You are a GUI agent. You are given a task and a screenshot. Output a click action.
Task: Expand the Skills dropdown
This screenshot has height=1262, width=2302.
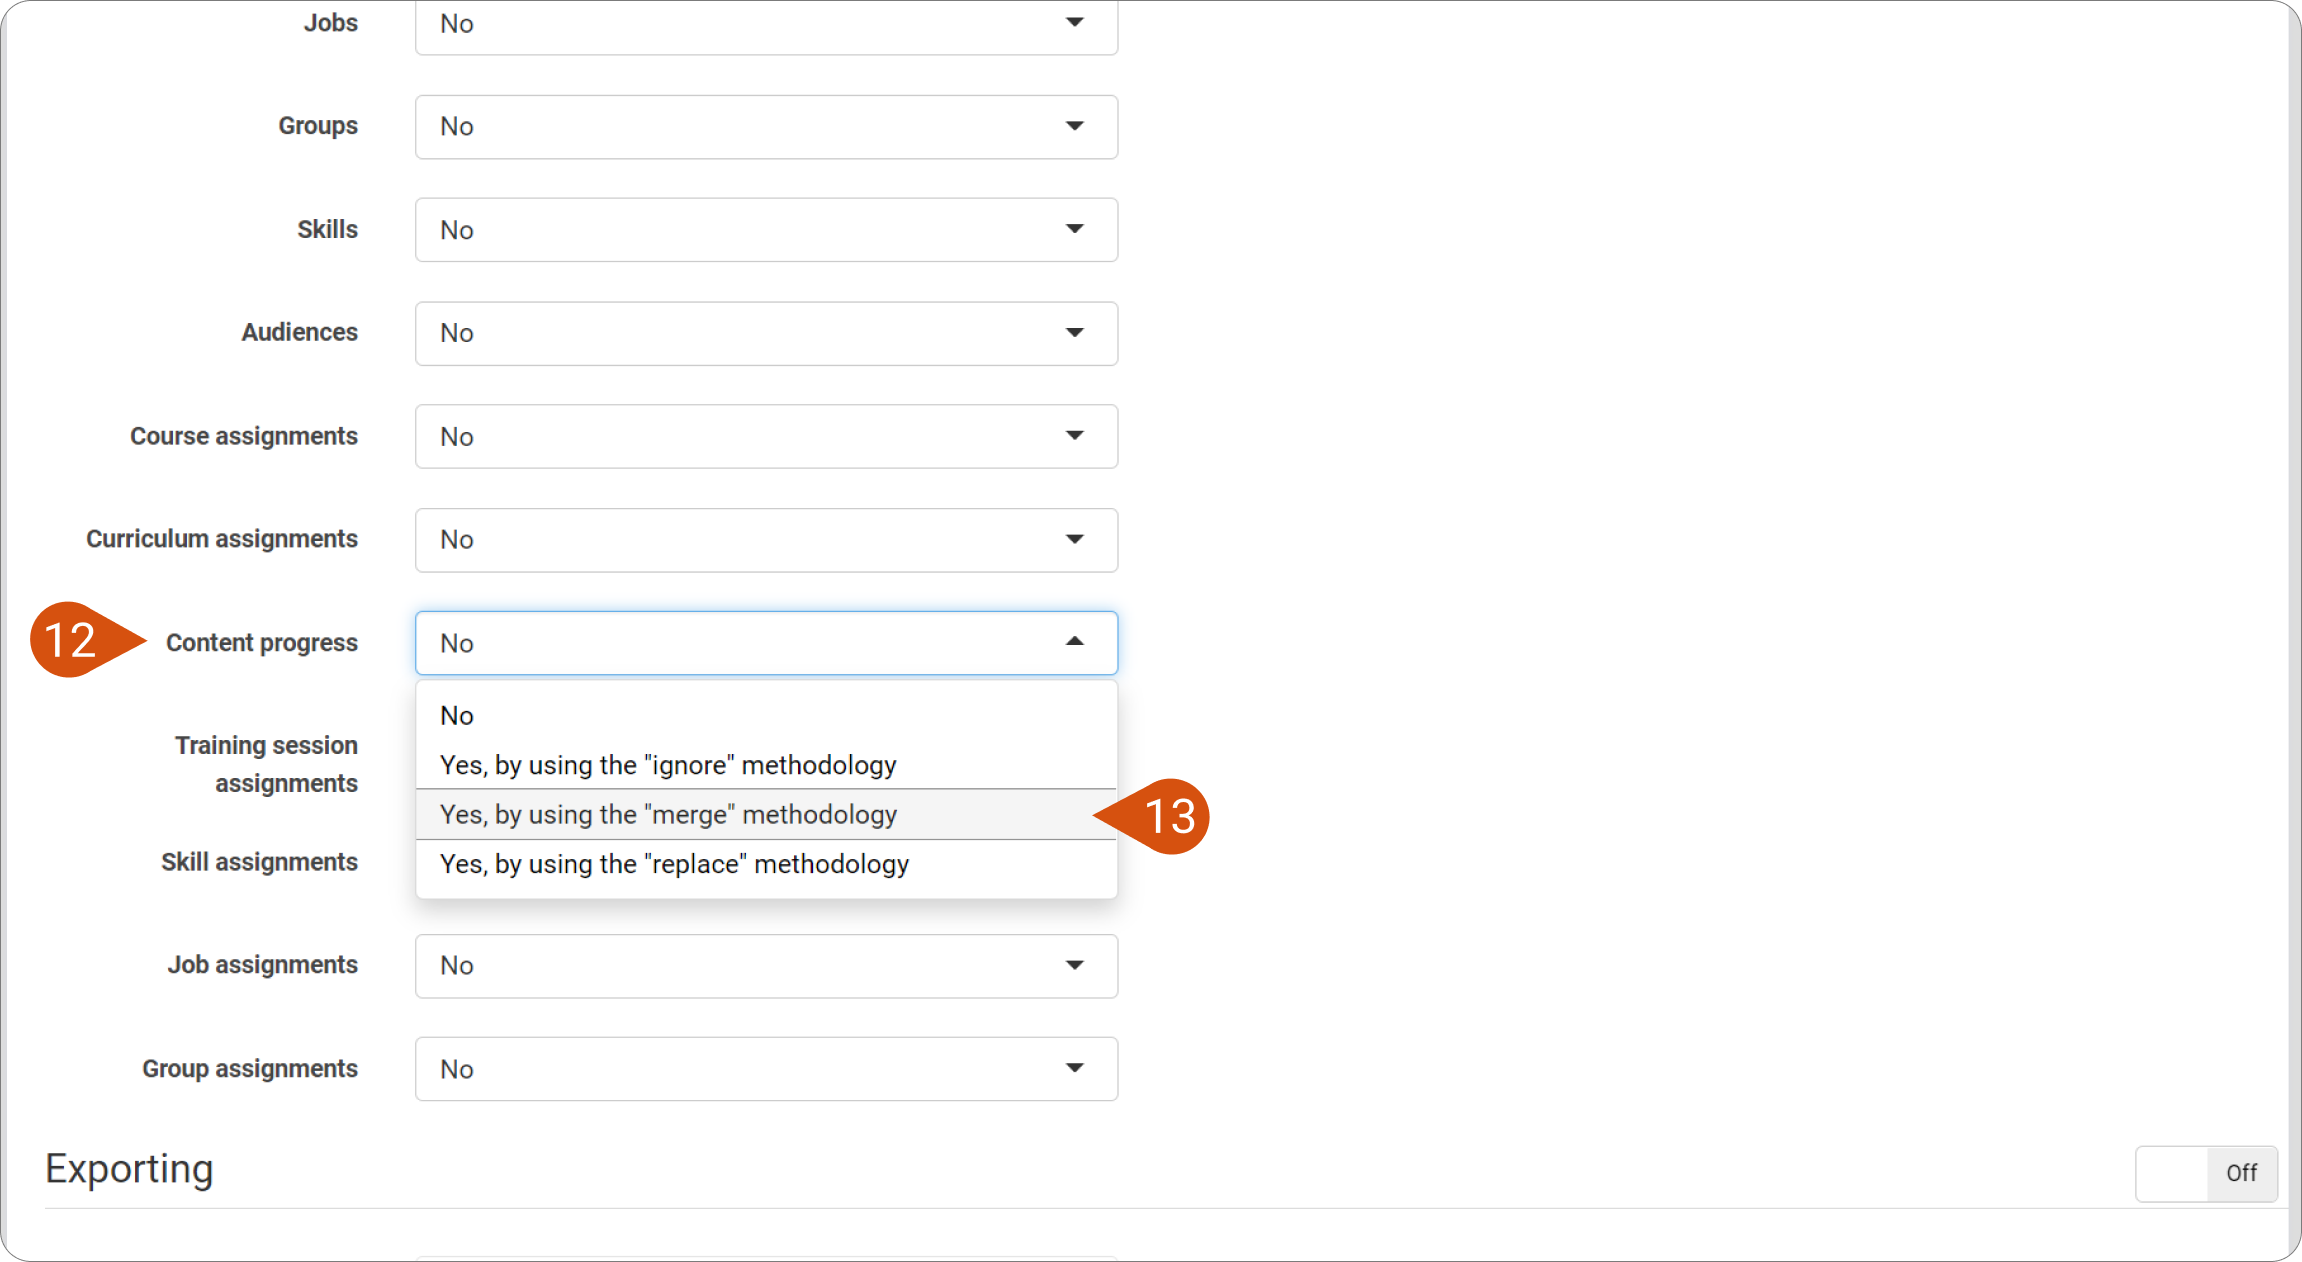coord(766,230)
